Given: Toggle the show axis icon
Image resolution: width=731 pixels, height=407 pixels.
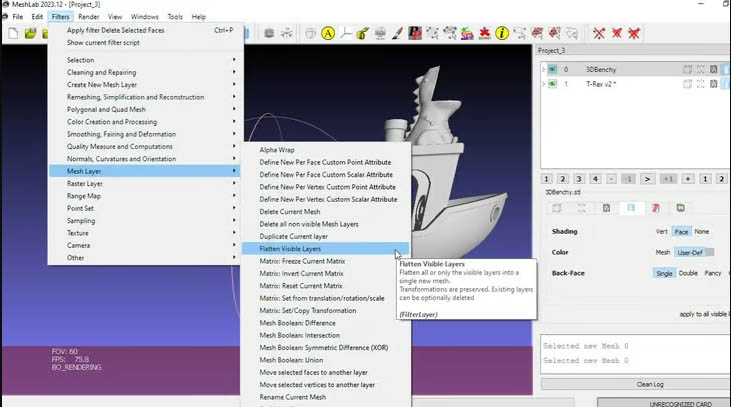Looking at the screenshot, I should point(346,33).
